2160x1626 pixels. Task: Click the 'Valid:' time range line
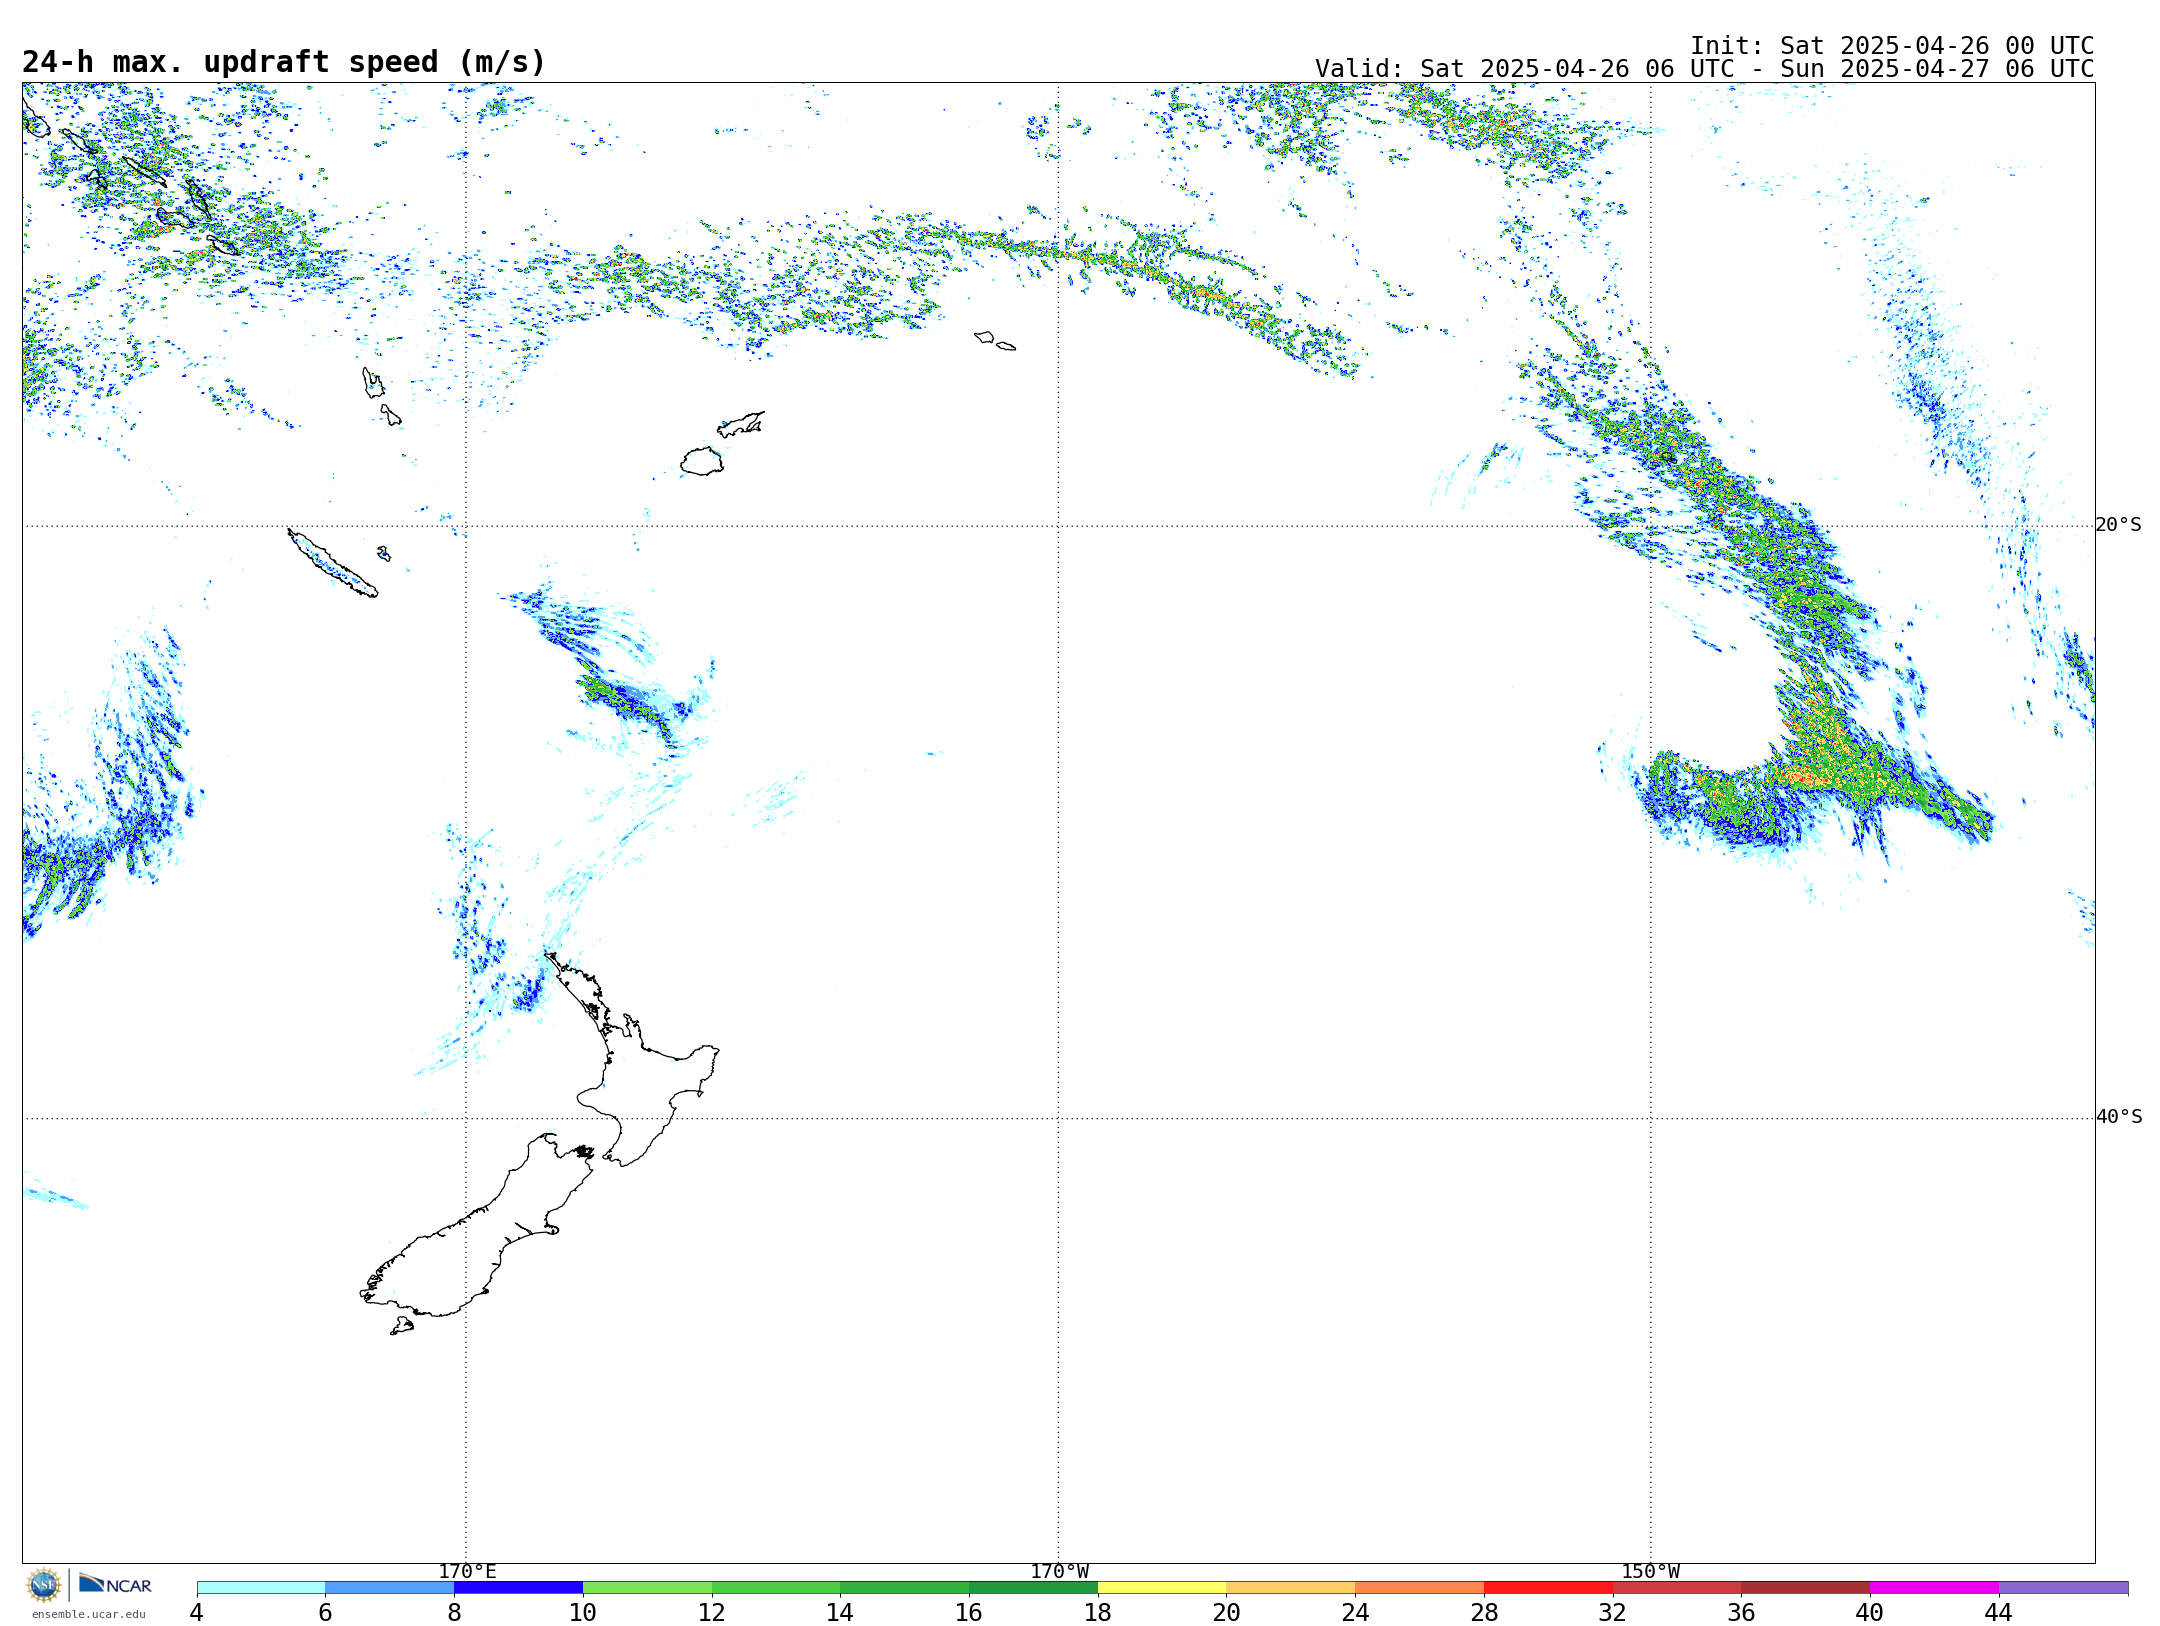point(1704,69)
